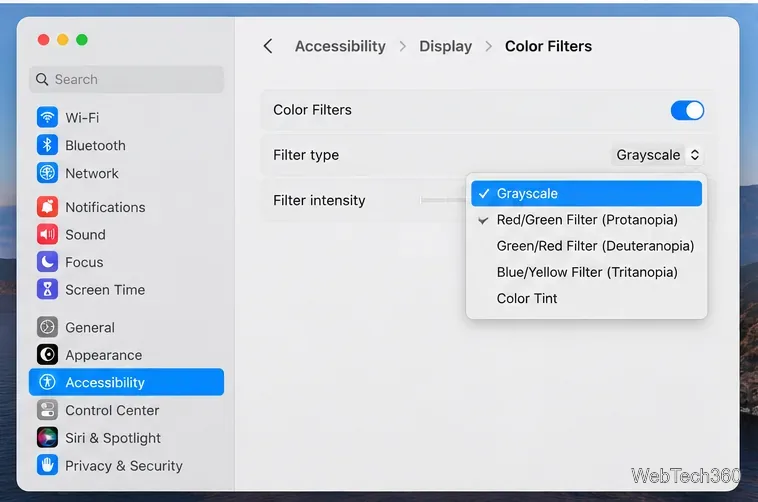
Task: Open General settings label
Action: [x=90, y=327]
